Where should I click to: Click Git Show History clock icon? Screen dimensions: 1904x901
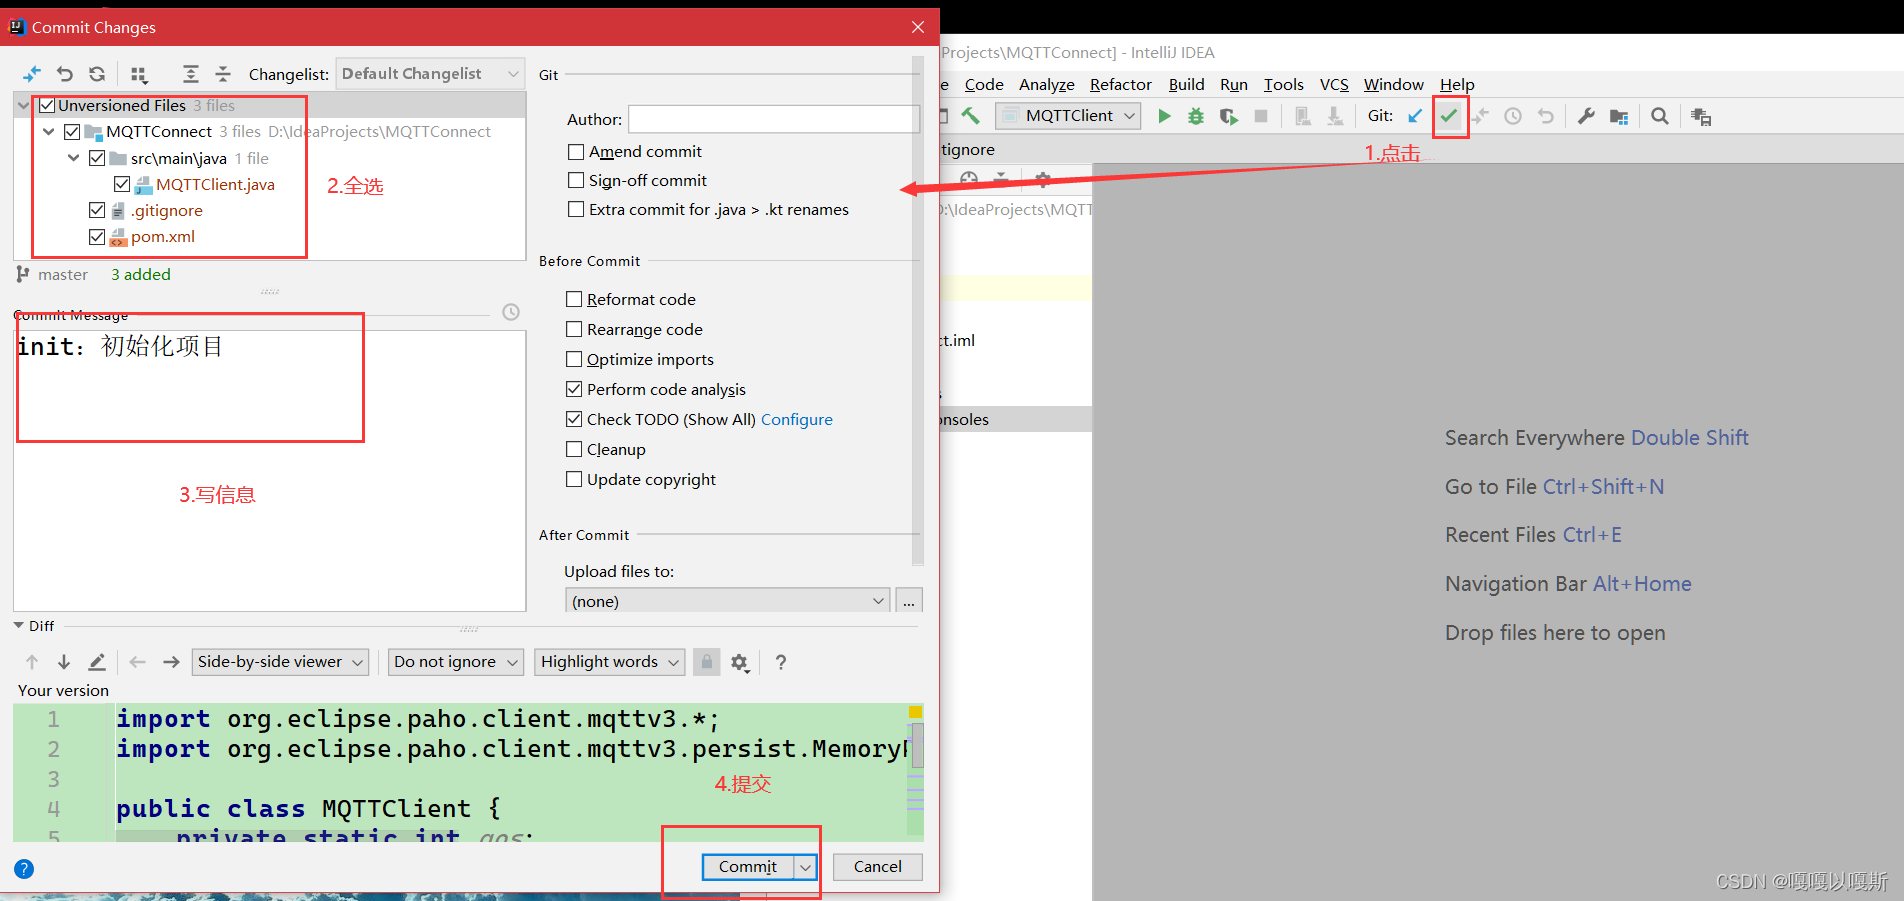[1513, 116]
